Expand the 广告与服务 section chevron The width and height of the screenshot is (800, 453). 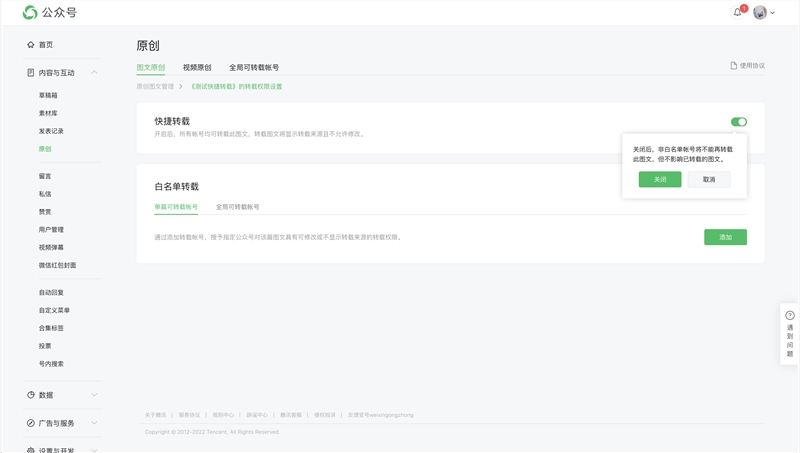[x=95, y=423]
